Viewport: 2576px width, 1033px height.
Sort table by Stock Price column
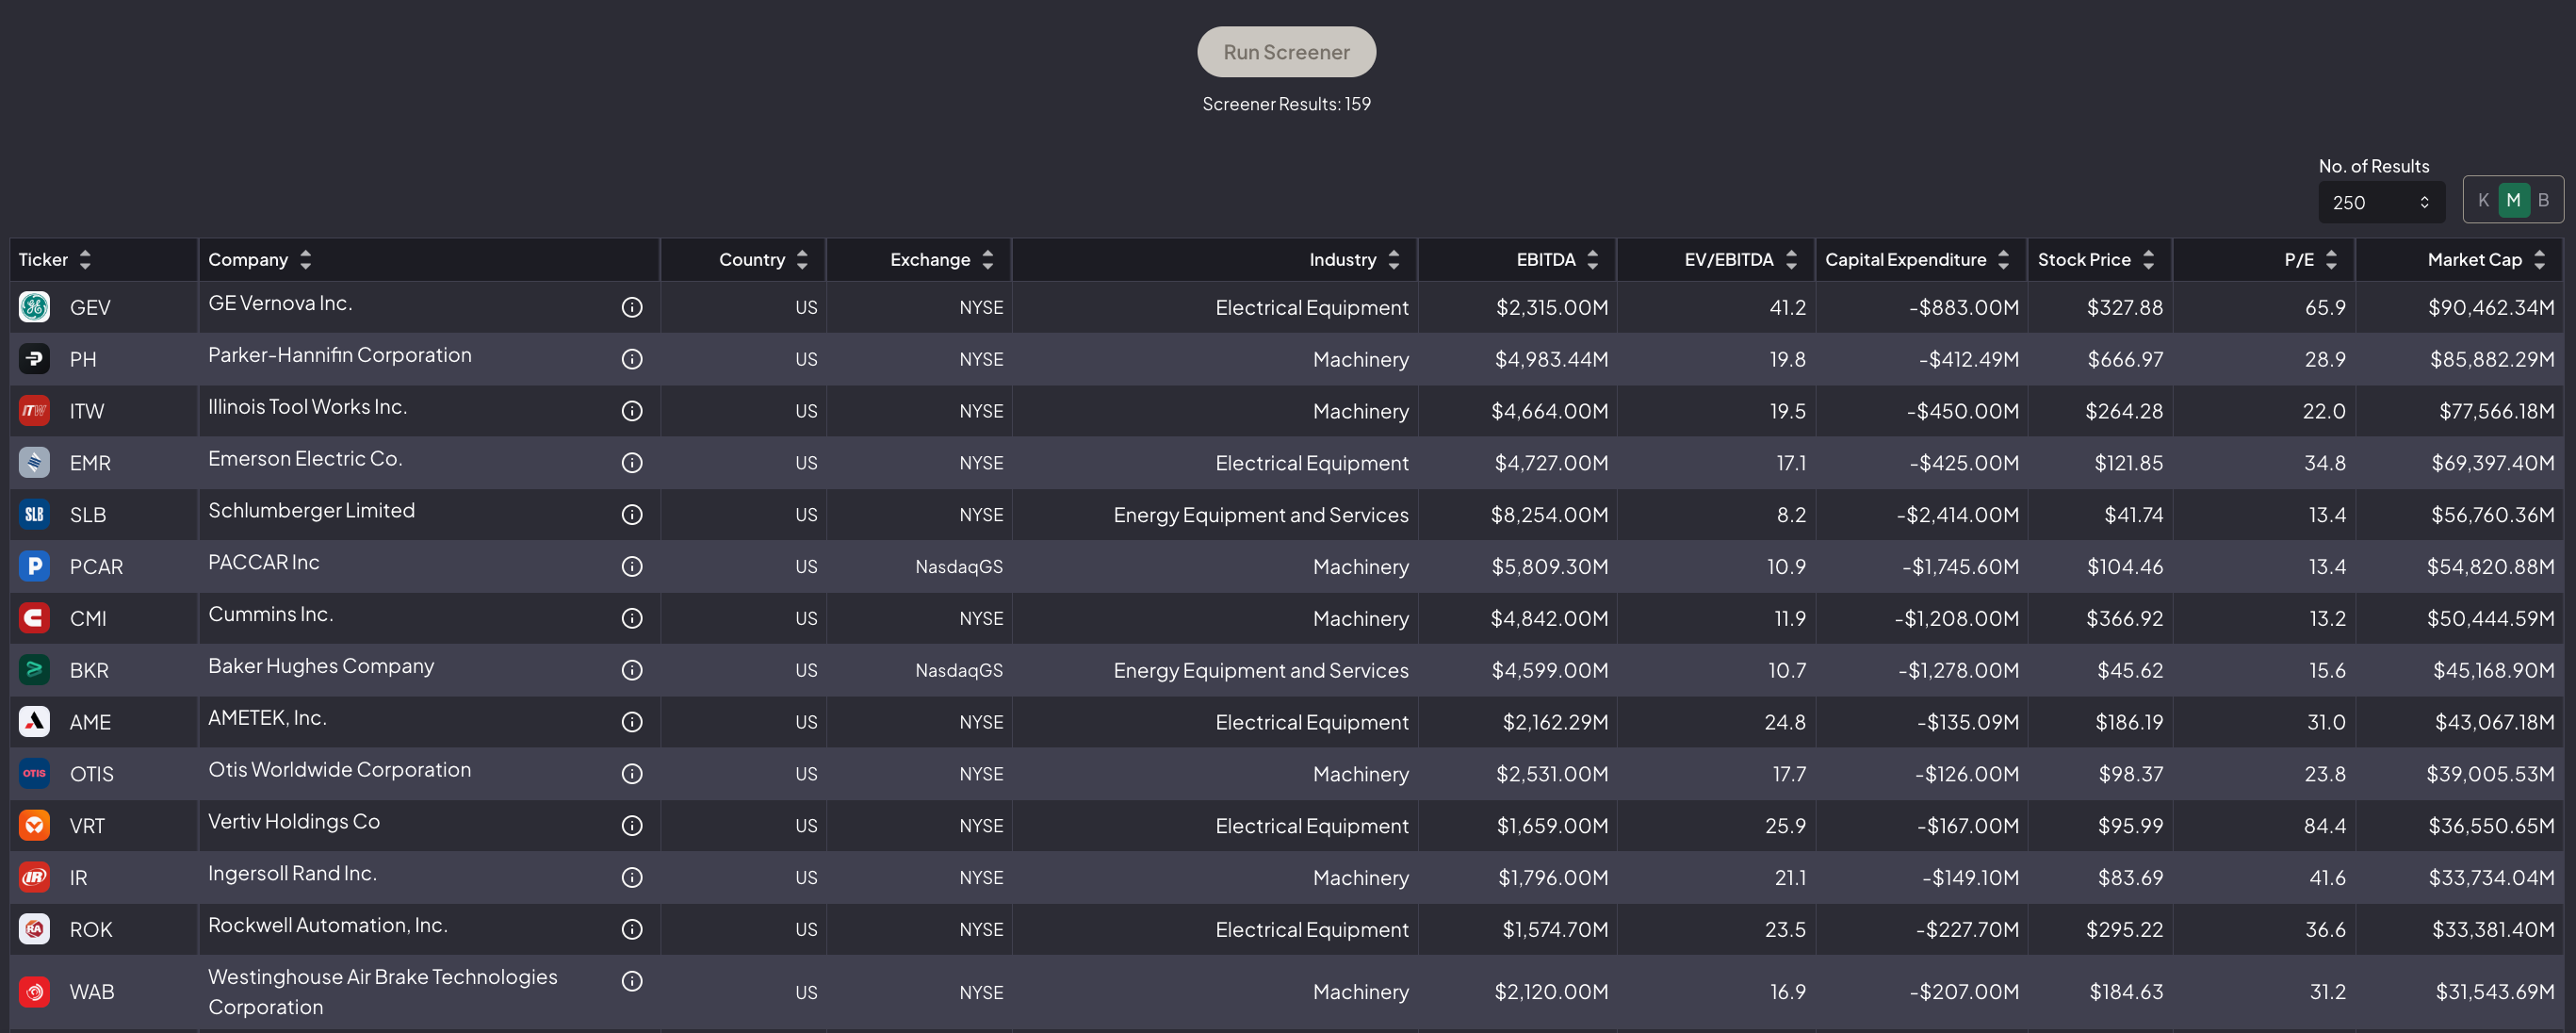pyautogui.click(x=2149, y=260)
